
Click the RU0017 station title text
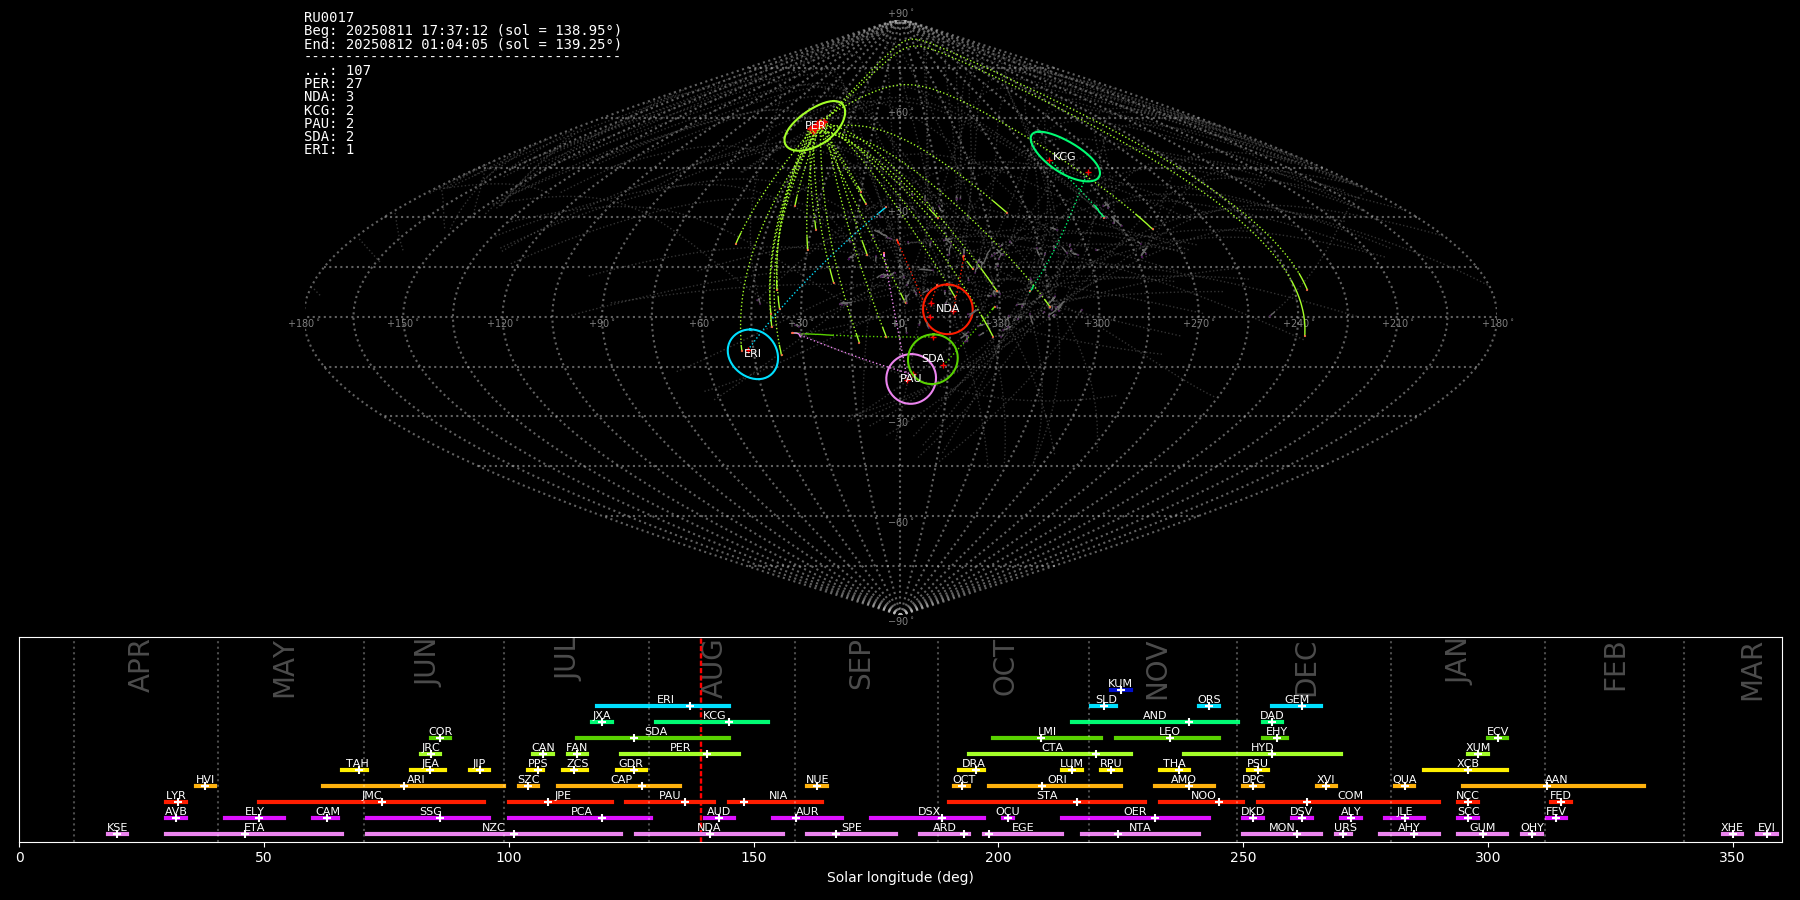[329, 18]
